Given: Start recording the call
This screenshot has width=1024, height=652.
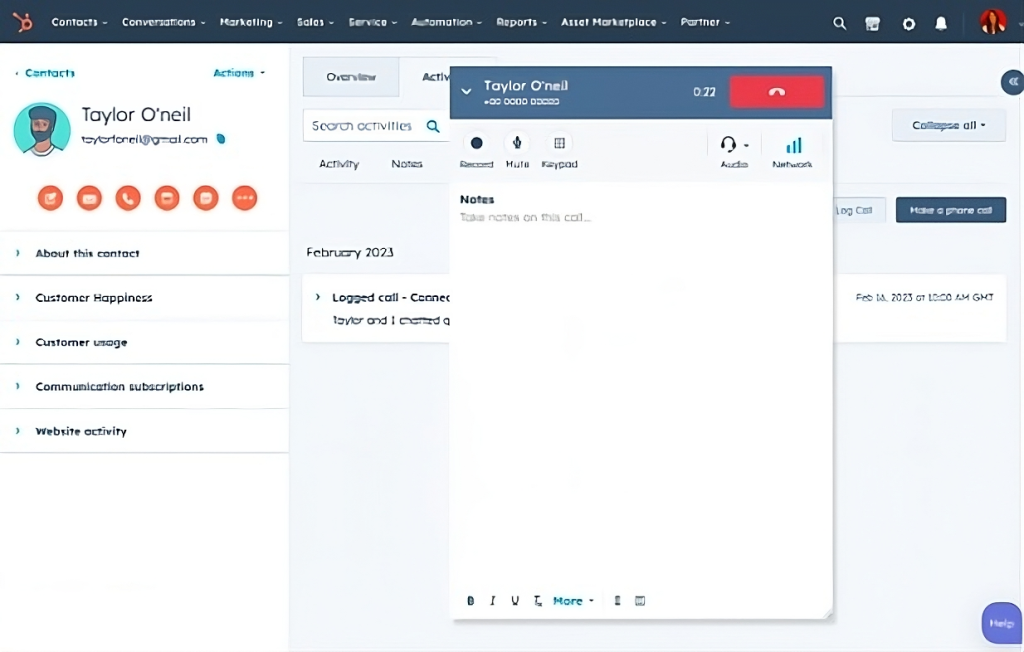Looking at the screenshot, I should pos(476,144).
